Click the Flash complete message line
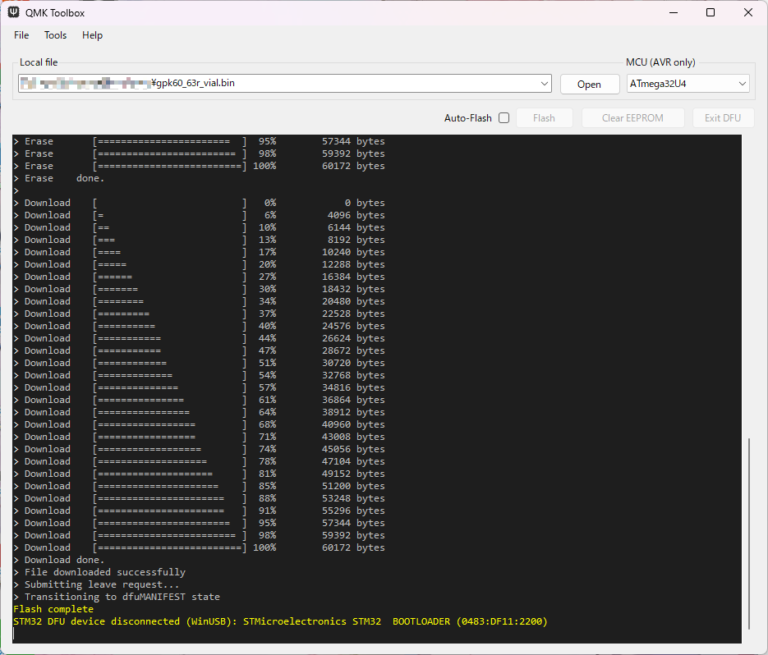The image size is (768, 655). (53, 609)
